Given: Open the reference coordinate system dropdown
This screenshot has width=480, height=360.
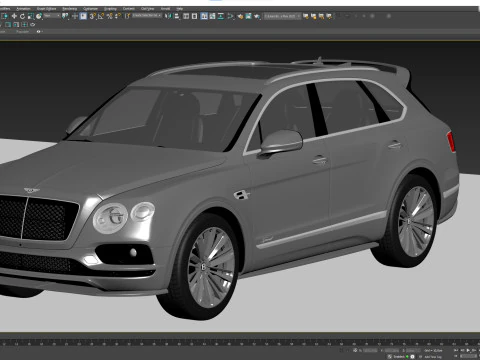Looking at the screenshot, I should [x=52, y=16].
